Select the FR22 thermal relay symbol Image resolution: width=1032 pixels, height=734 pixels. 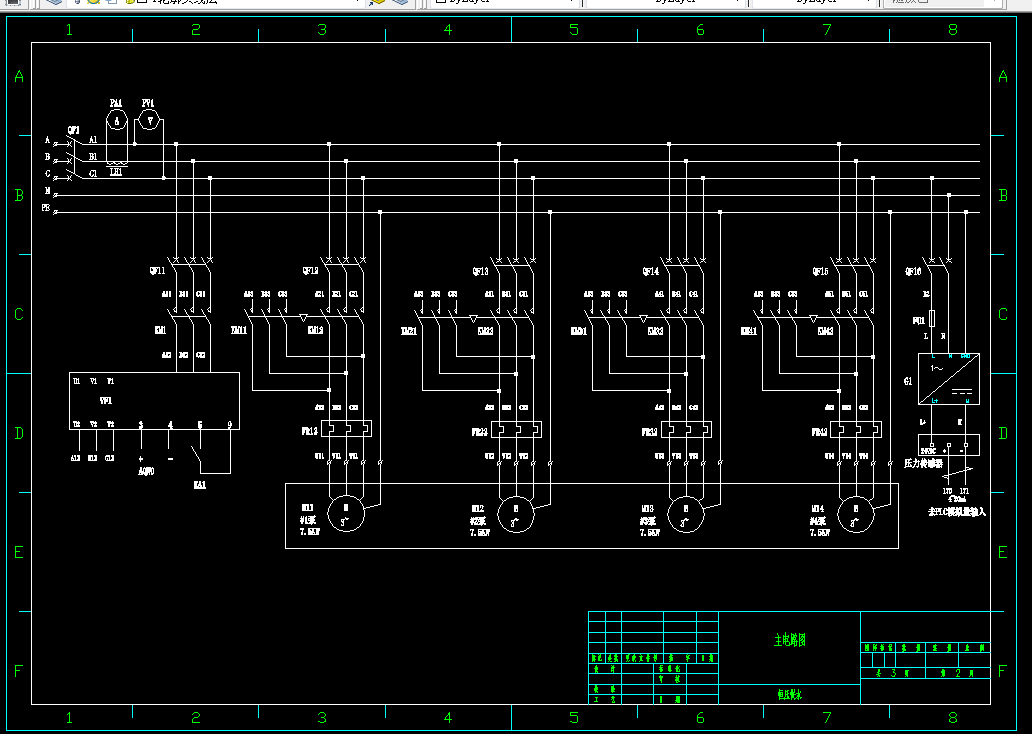516,429
